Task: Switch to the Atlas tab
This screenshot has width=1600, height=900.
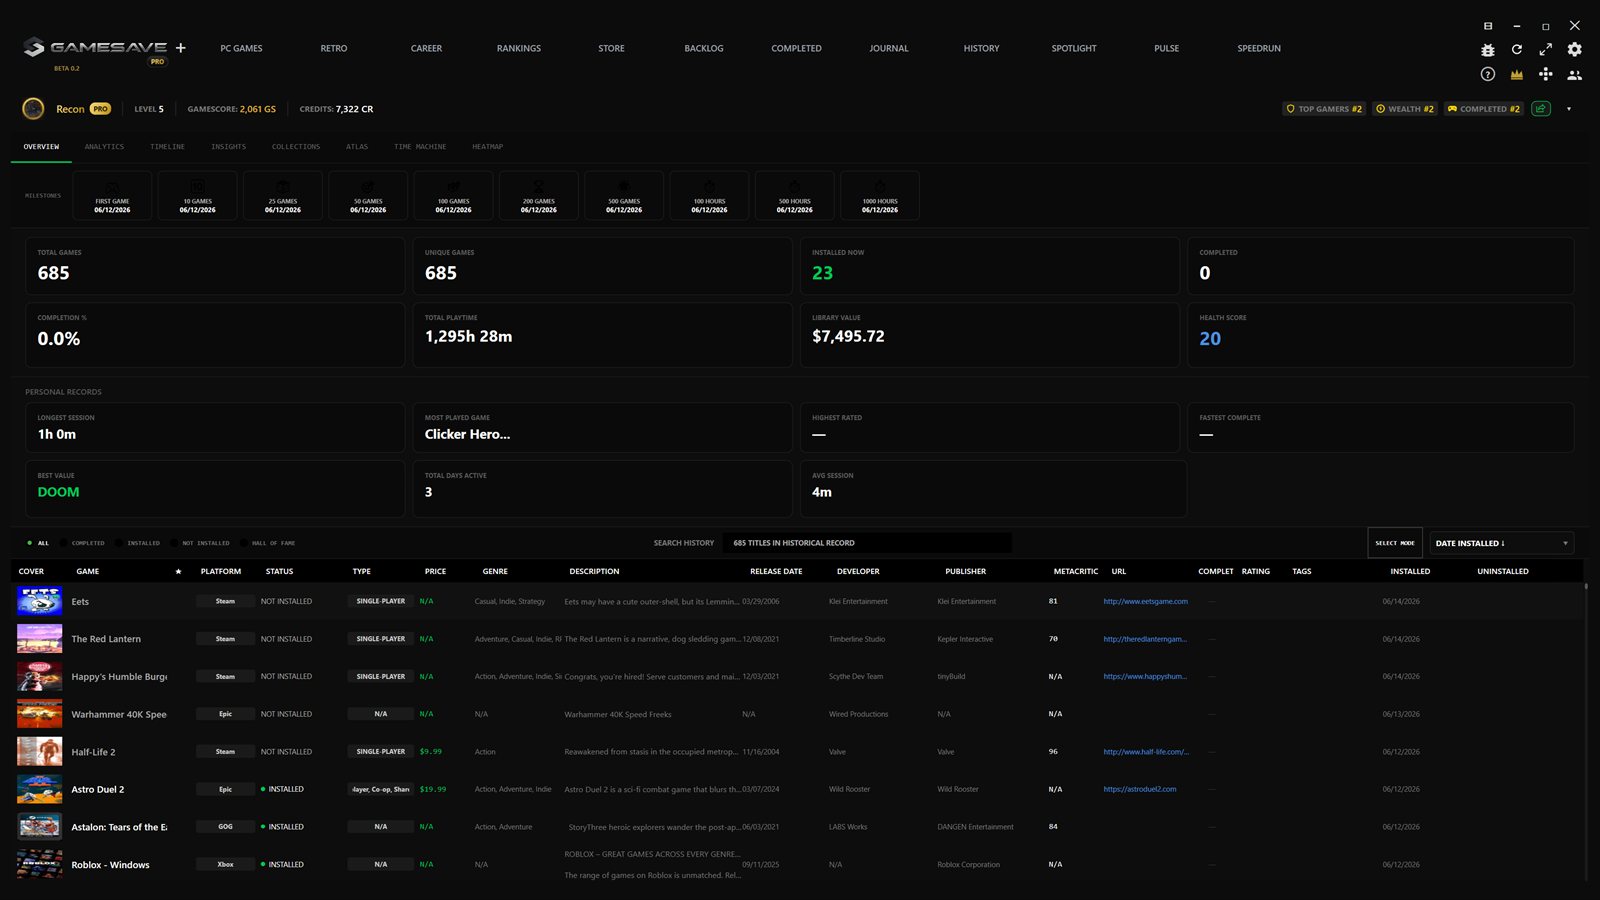Action: coord(357,147)
